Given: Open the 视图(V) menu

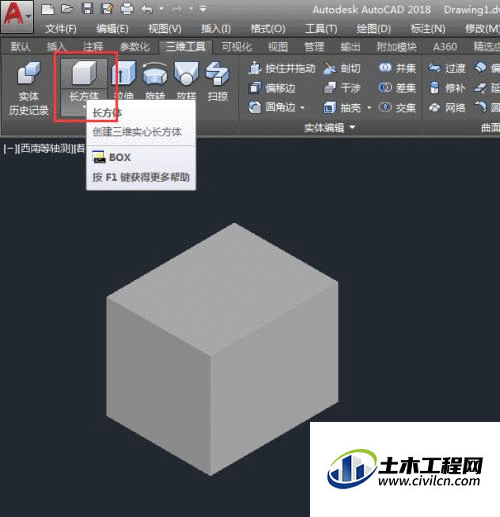Looking at the screenshot, I should [165, 29].
